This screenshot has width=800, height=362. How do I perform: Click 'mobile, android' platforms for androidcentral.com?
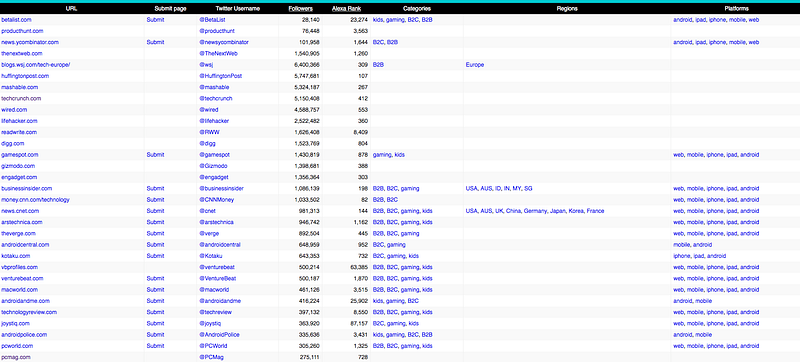[x=693, y=244]
